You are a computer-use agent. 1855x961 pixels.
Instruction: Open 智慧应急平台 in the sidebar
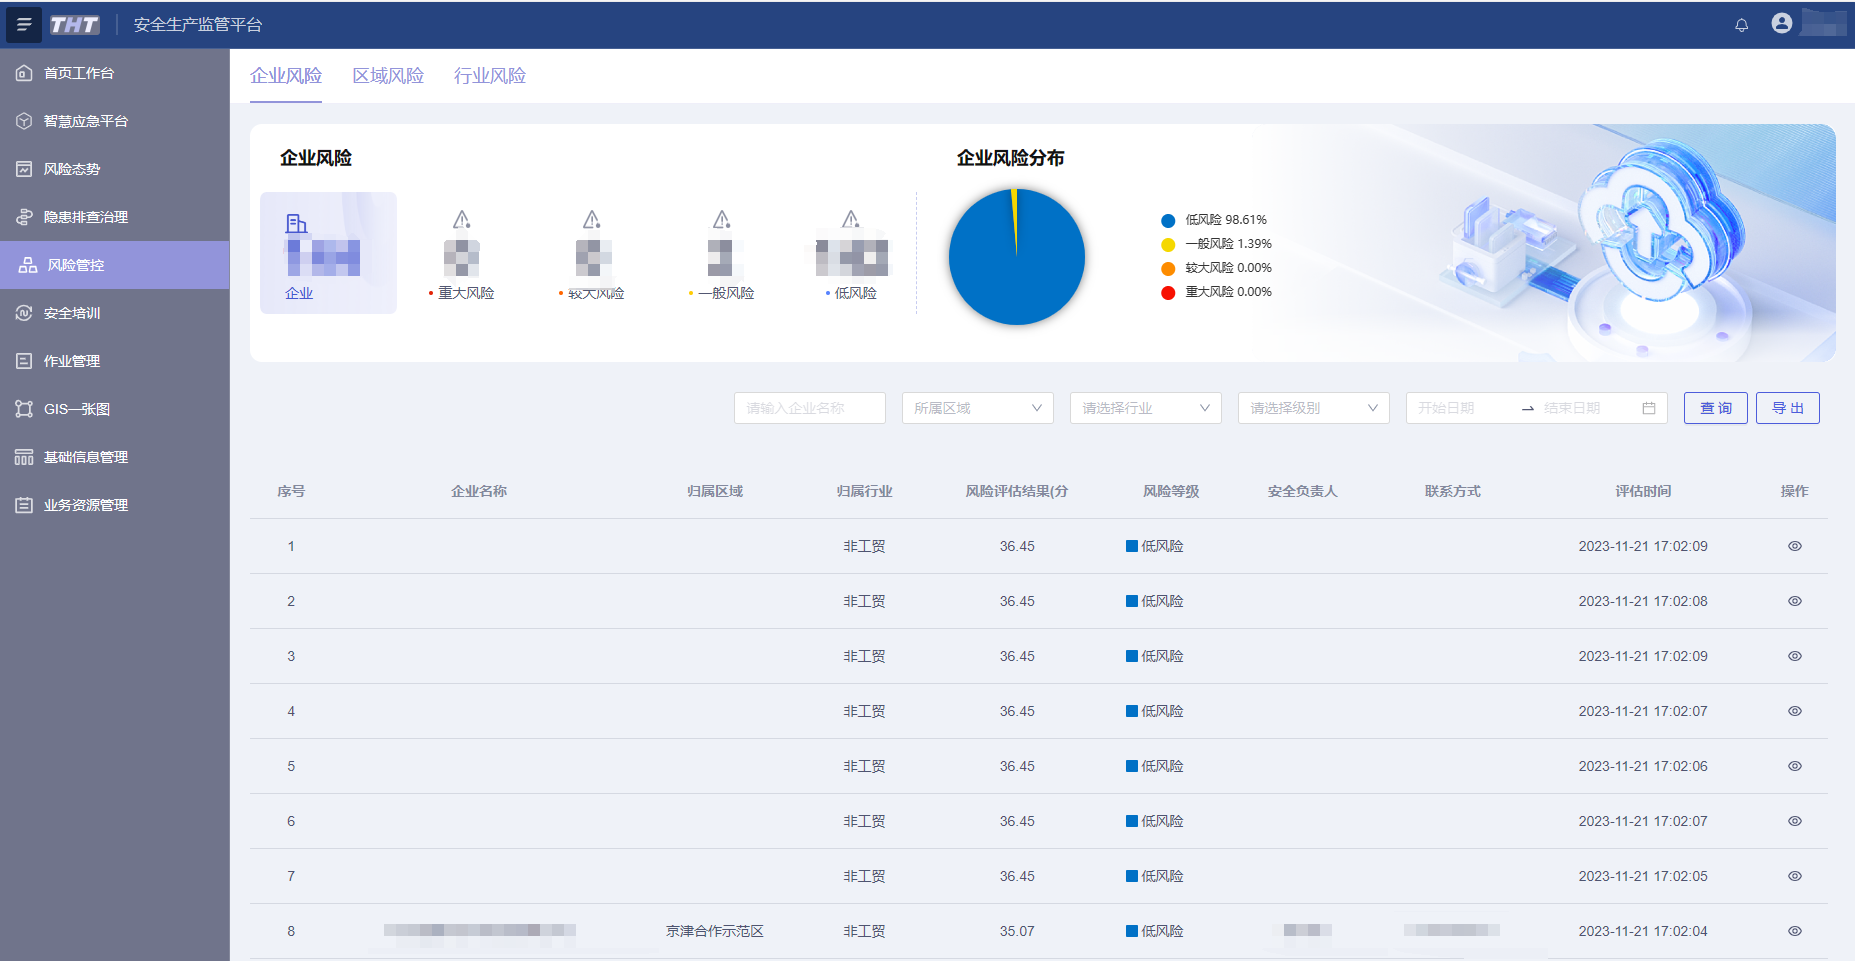(86, 121)
